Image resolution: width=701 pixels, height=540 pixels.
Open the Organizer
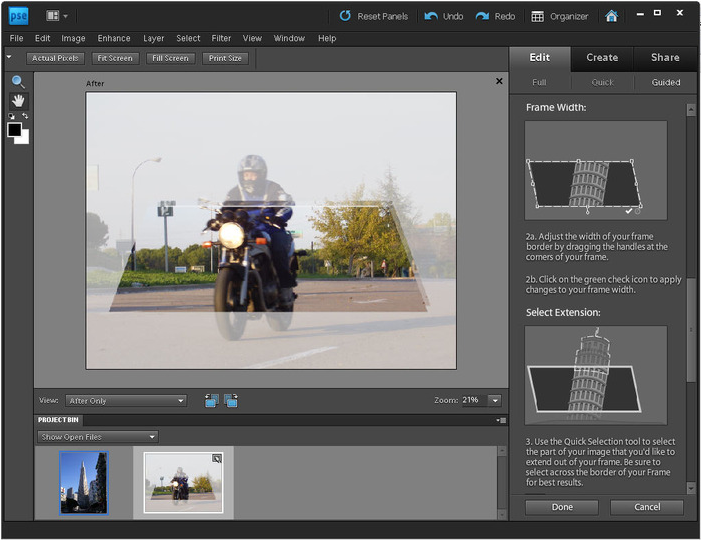pyautogui.click(x=560, y=16)
